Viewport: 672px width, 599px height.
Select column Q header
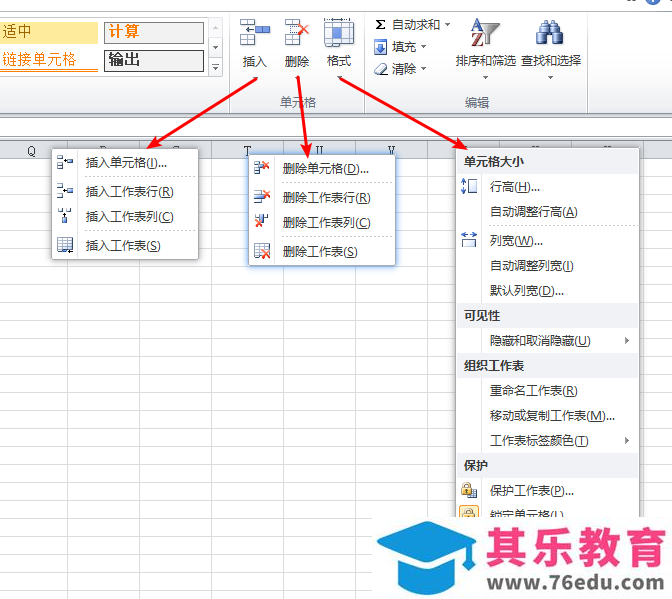[33, 150]
